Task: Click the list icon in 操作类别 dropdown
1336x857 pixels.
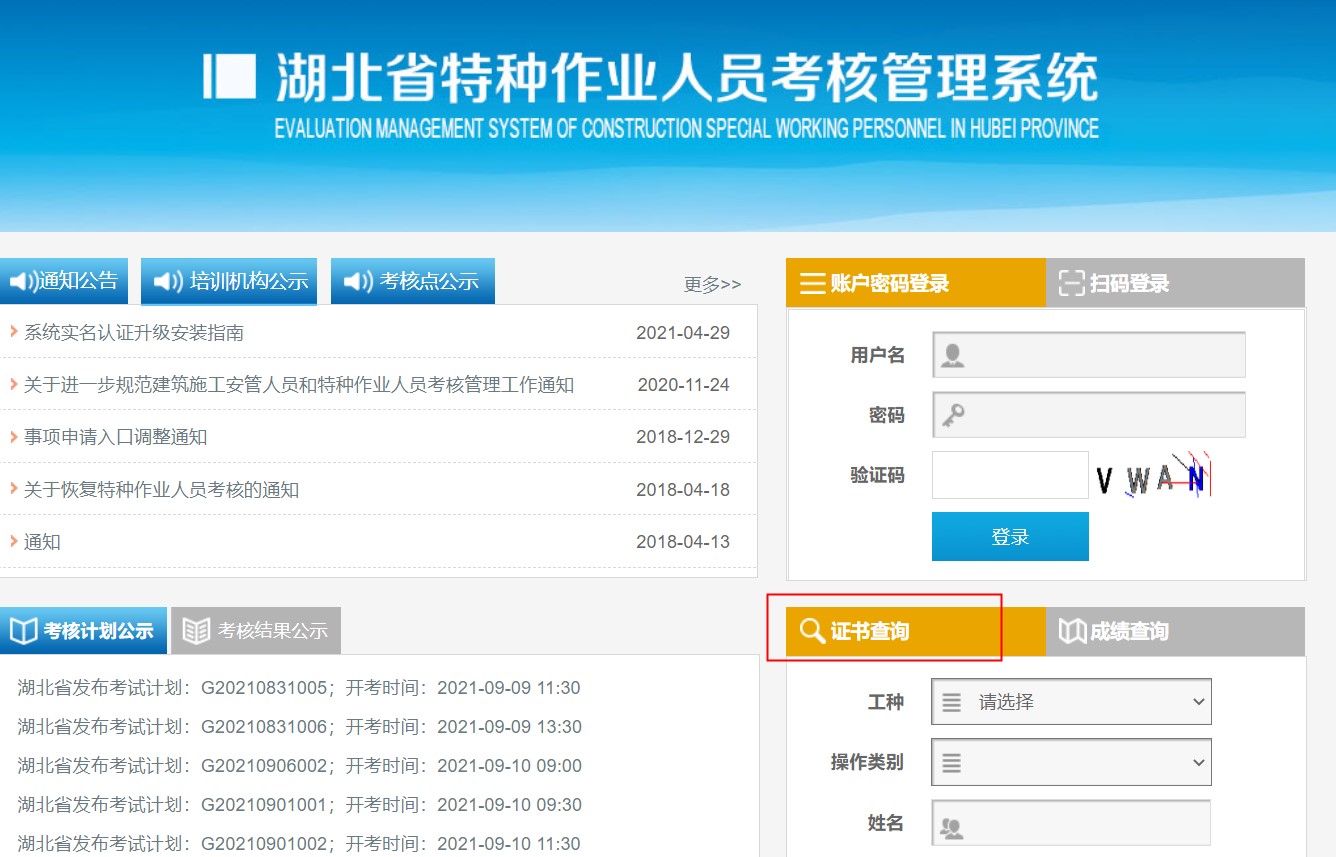Action: coord(952,763)
